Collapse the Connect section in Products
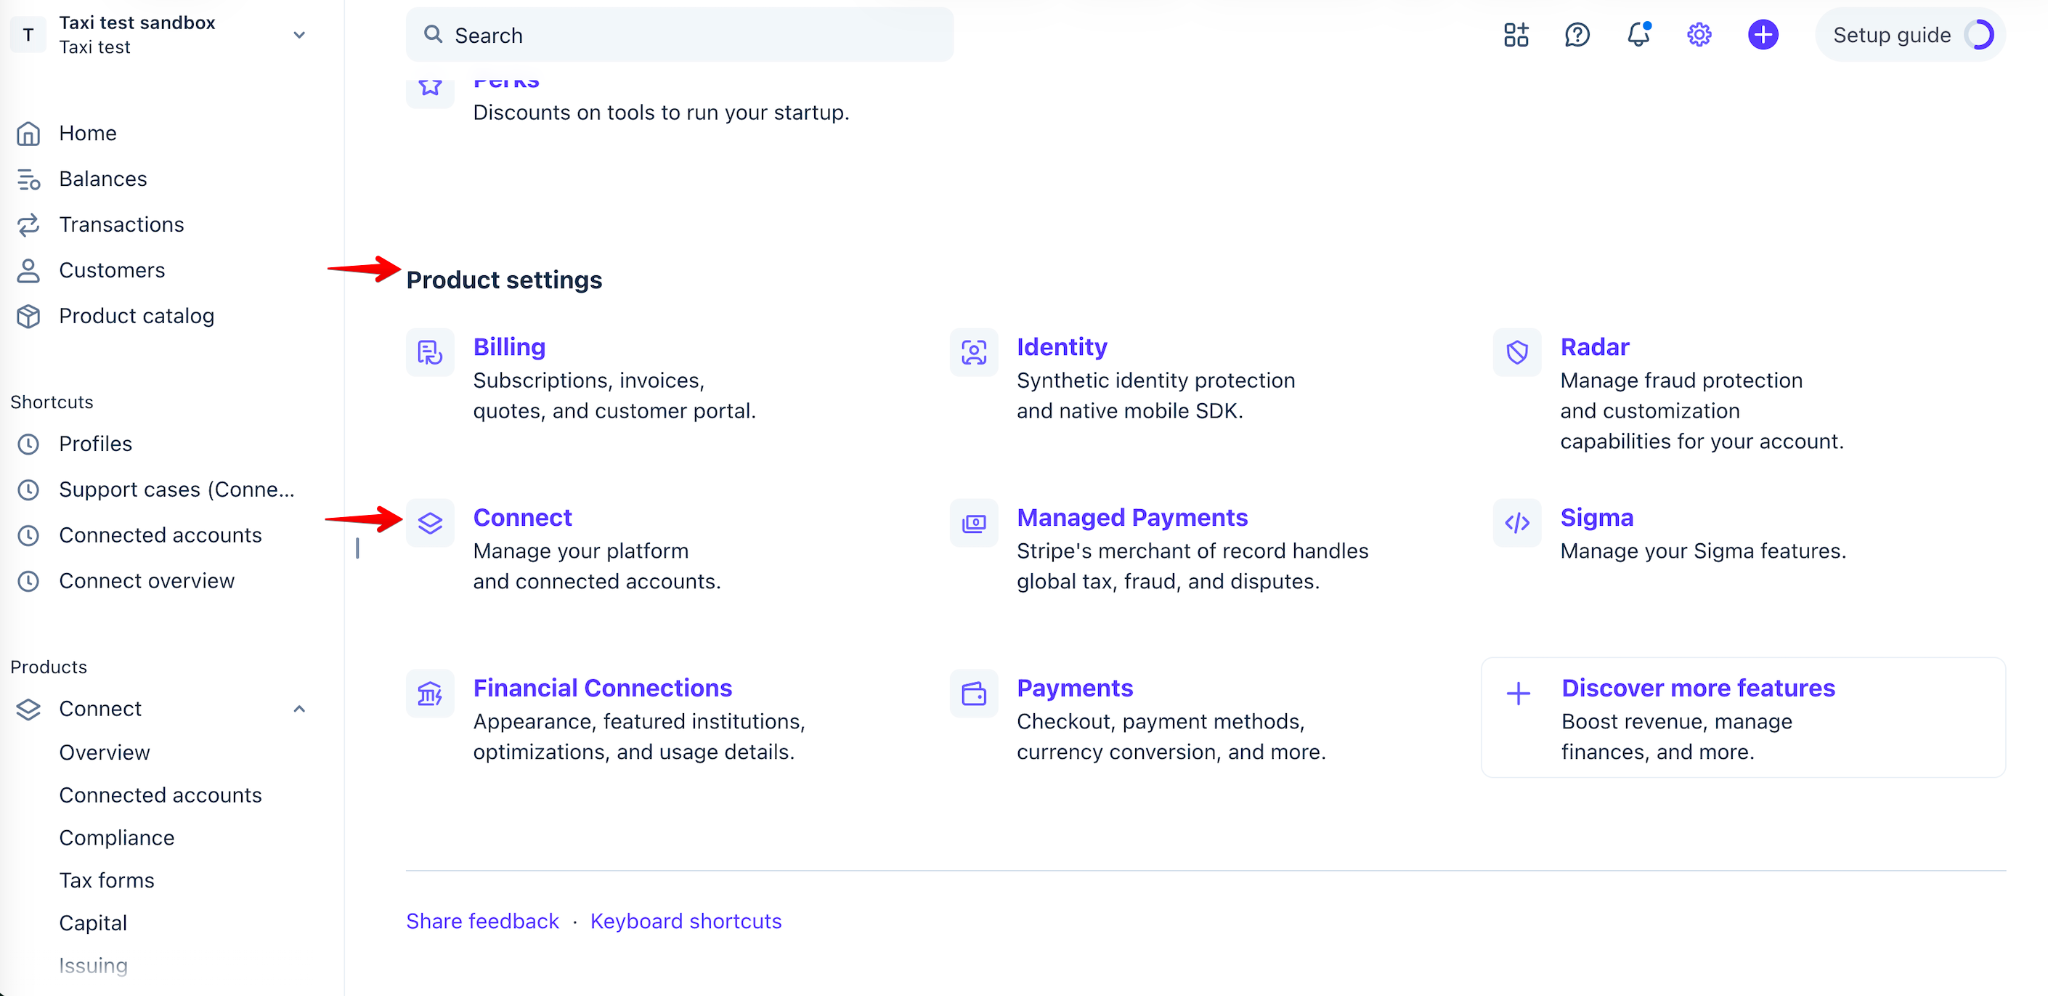Image resolution: width=2048 pixels, height=996 pixels. [299, 709]
